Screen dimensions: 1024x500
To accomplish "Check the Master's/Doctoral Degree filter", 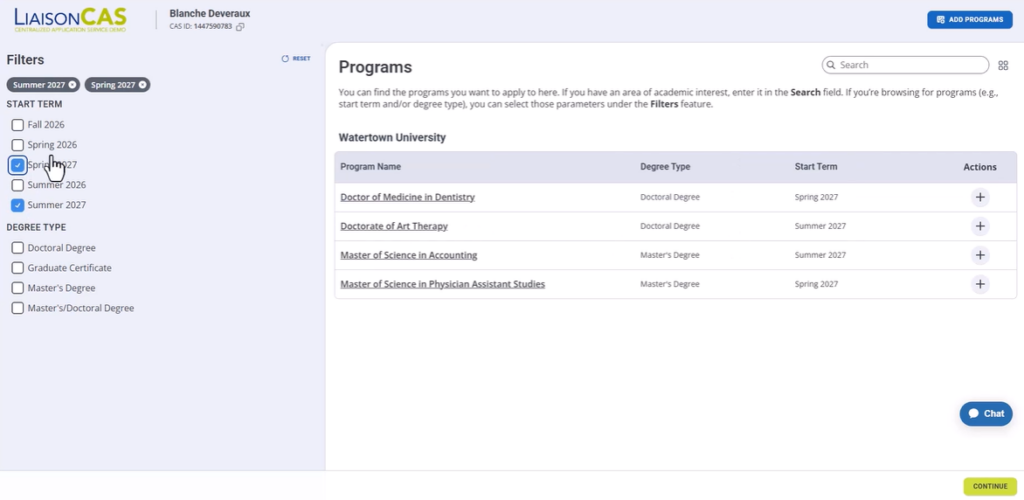I will point(18,308).
